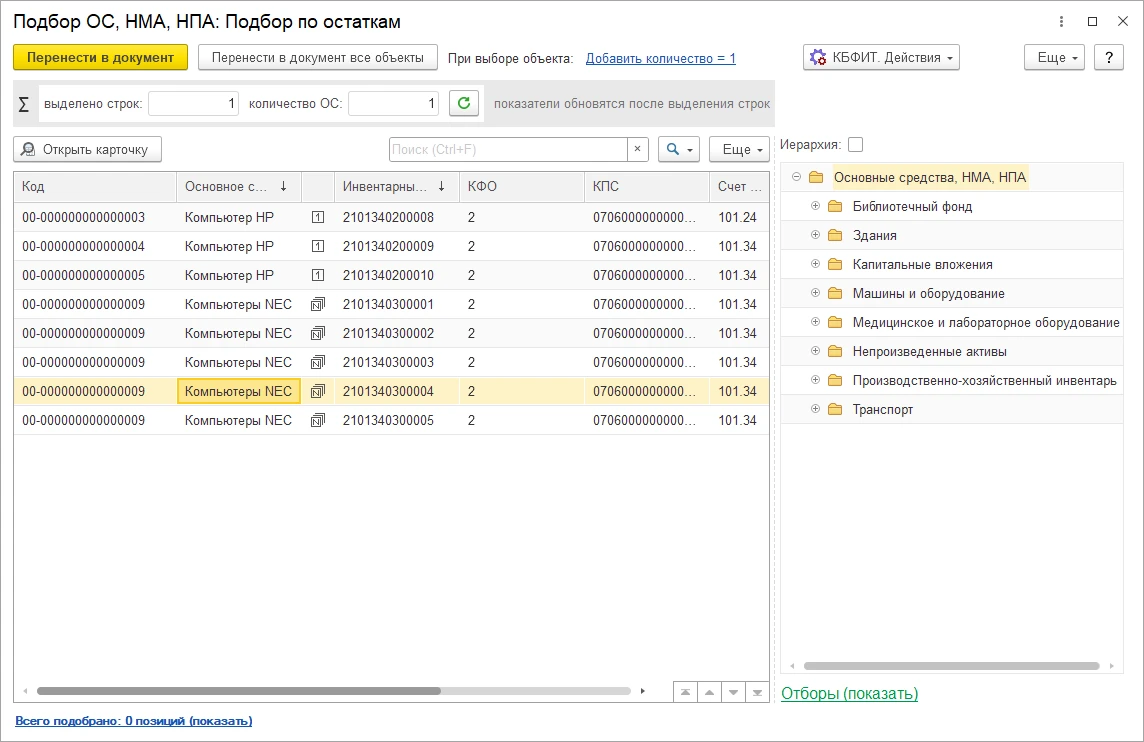Sort by the Код column header
1144x742 pixels.
[x=95, y=187]
